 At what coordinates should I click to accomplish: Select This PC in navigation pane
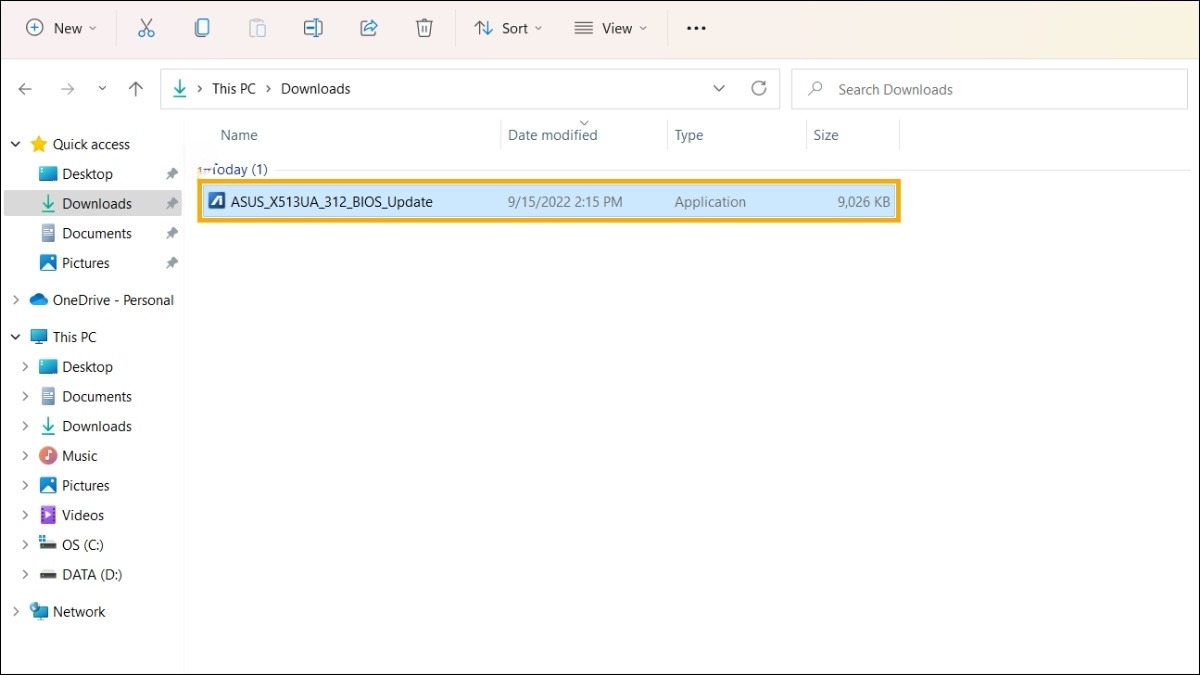75,337
